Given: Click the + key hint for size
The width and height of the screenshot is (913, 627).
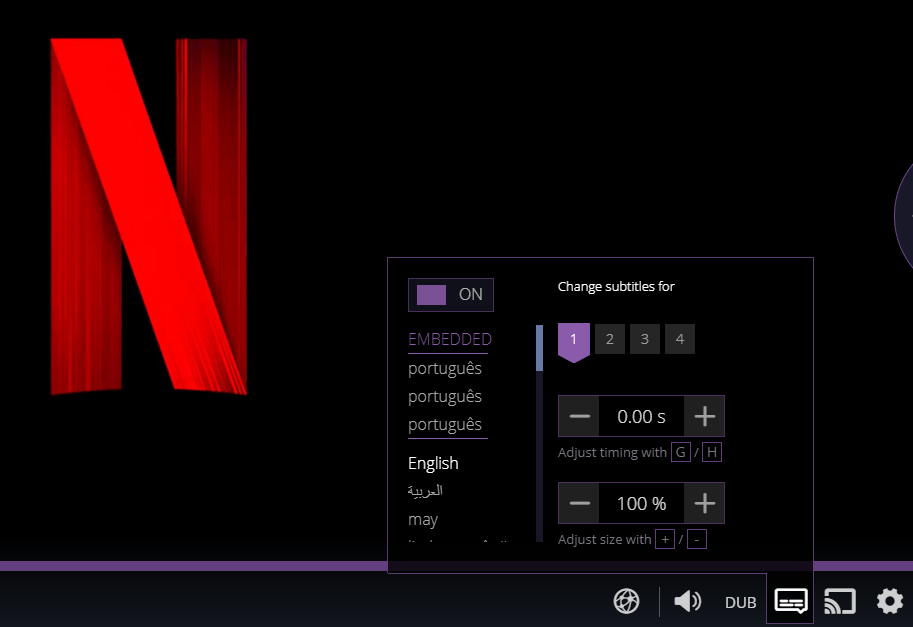Looking at the screenshot, I should point(665,539).
